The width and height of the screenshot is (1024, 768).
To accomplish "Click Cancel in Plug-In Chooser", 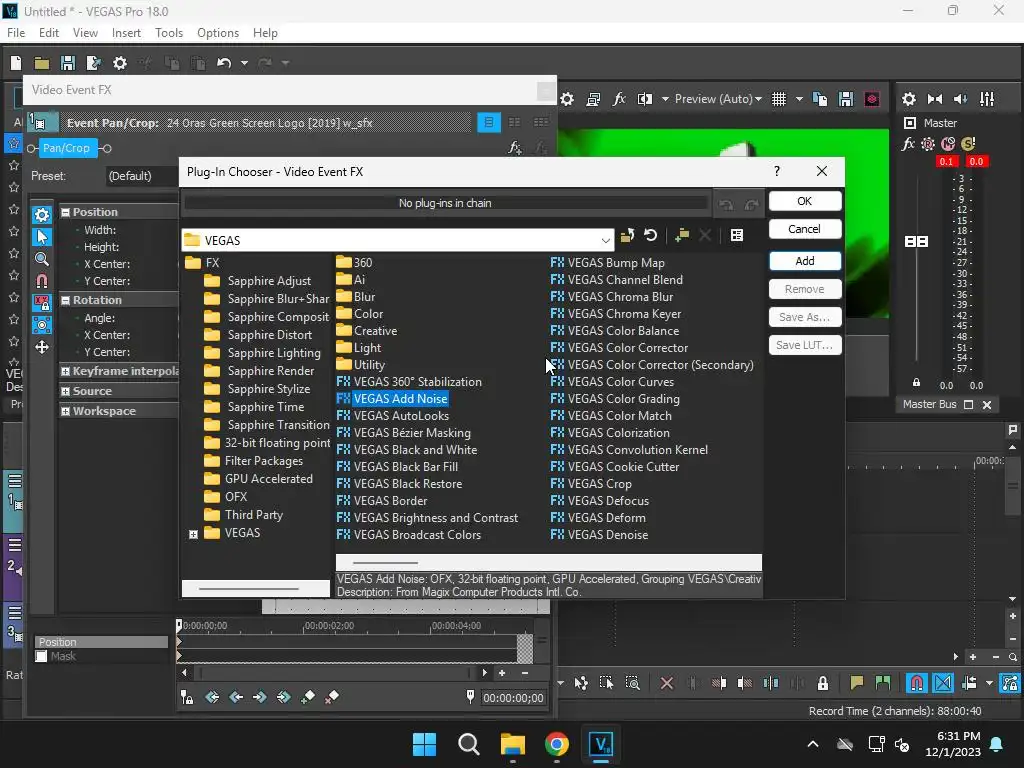I will point(805,229).
